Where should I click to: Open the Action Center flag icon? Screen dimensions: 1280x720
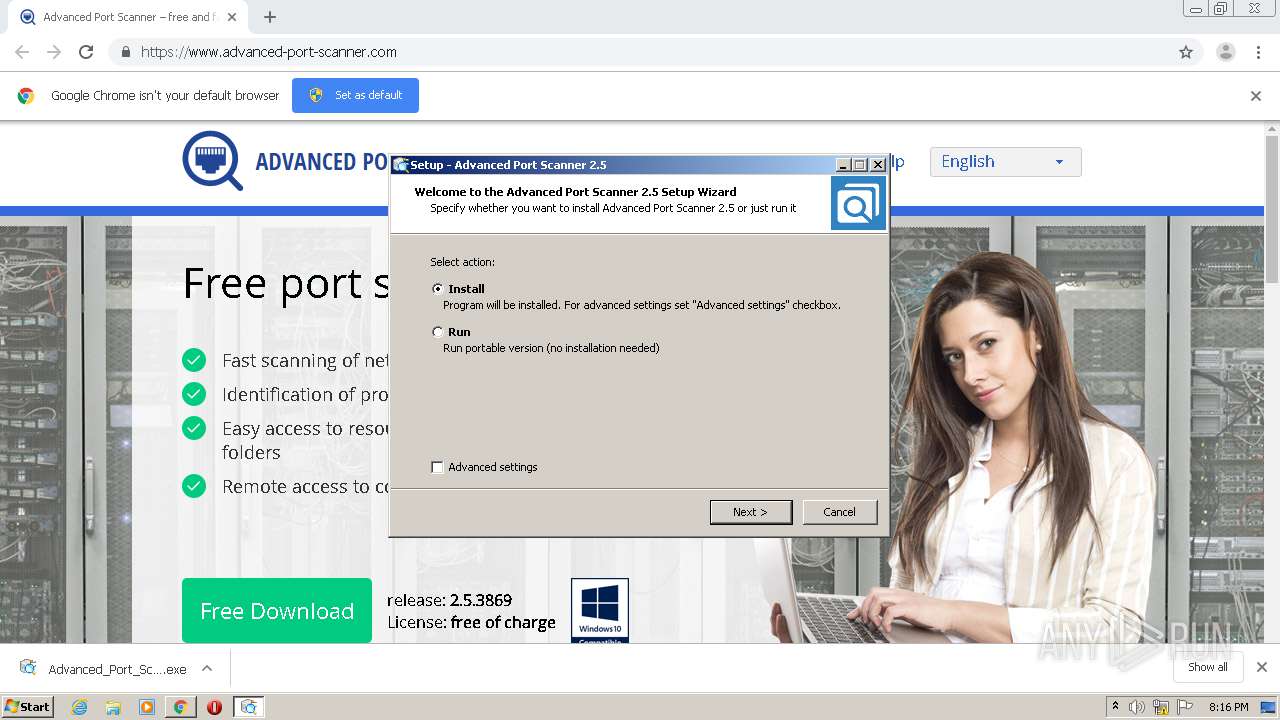point(1185,707)
